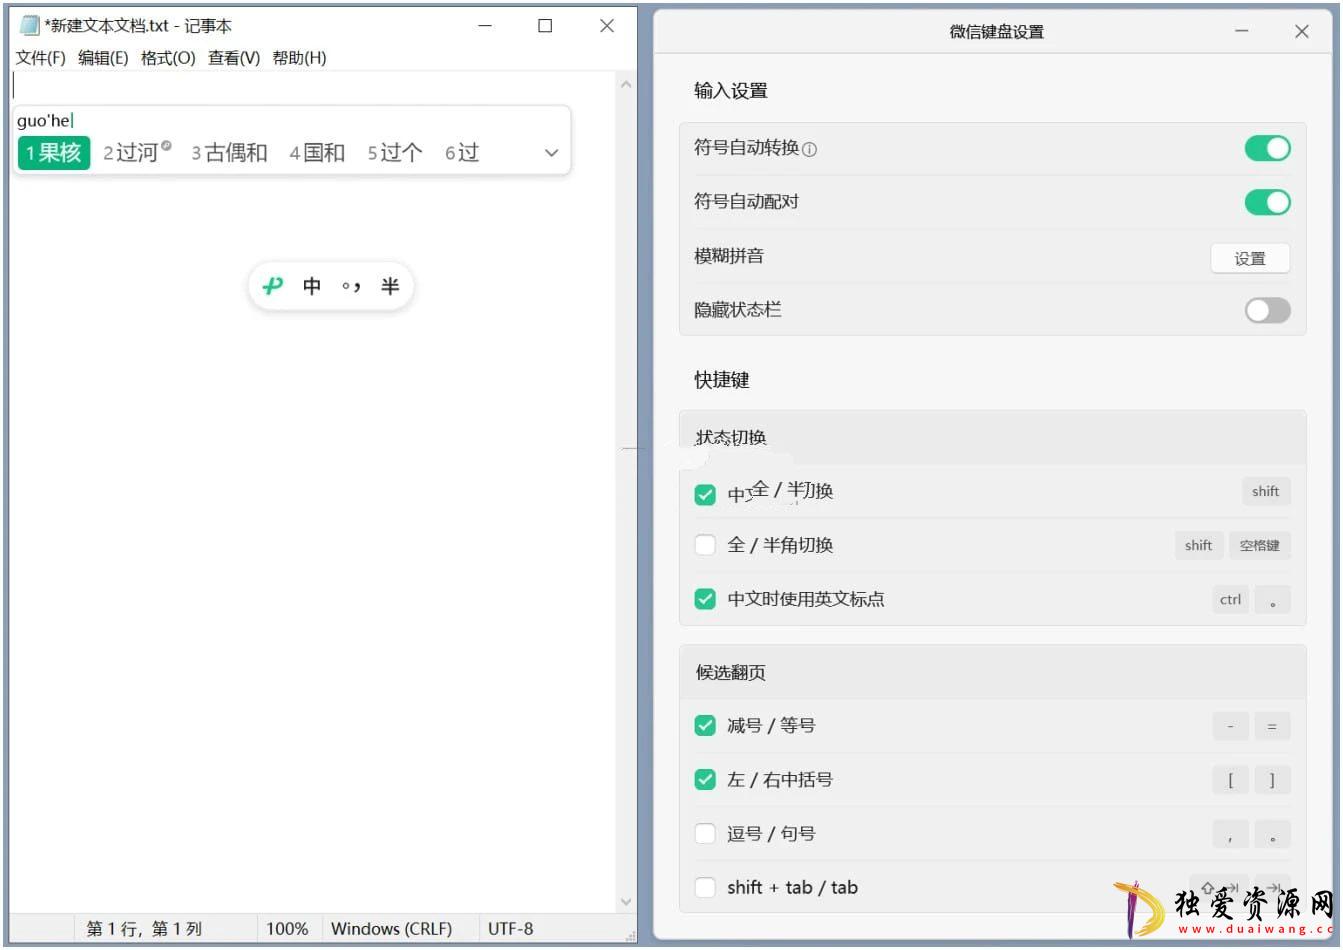This screenshot has width=1343, height=950.
Task: Select sixth candidate 过
Action: point(462,153)
